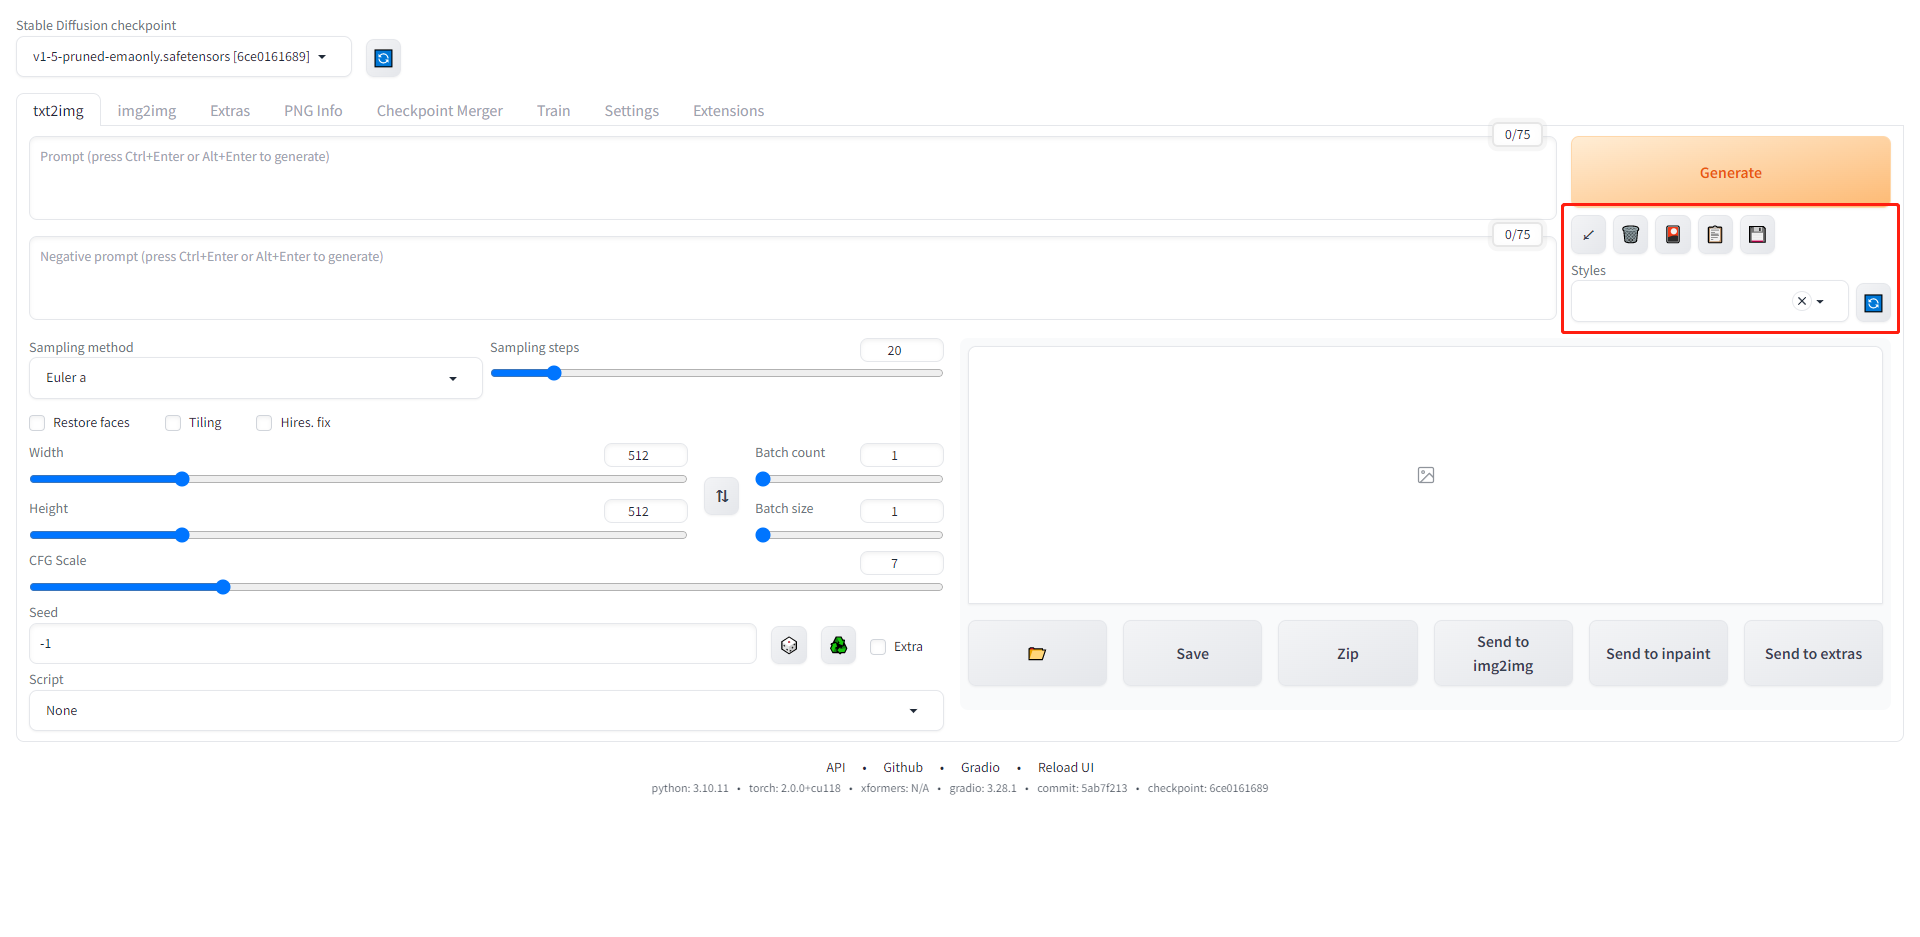Randomize the seed with the dice icon
The image size is (1920, 937).
(789, 646)
